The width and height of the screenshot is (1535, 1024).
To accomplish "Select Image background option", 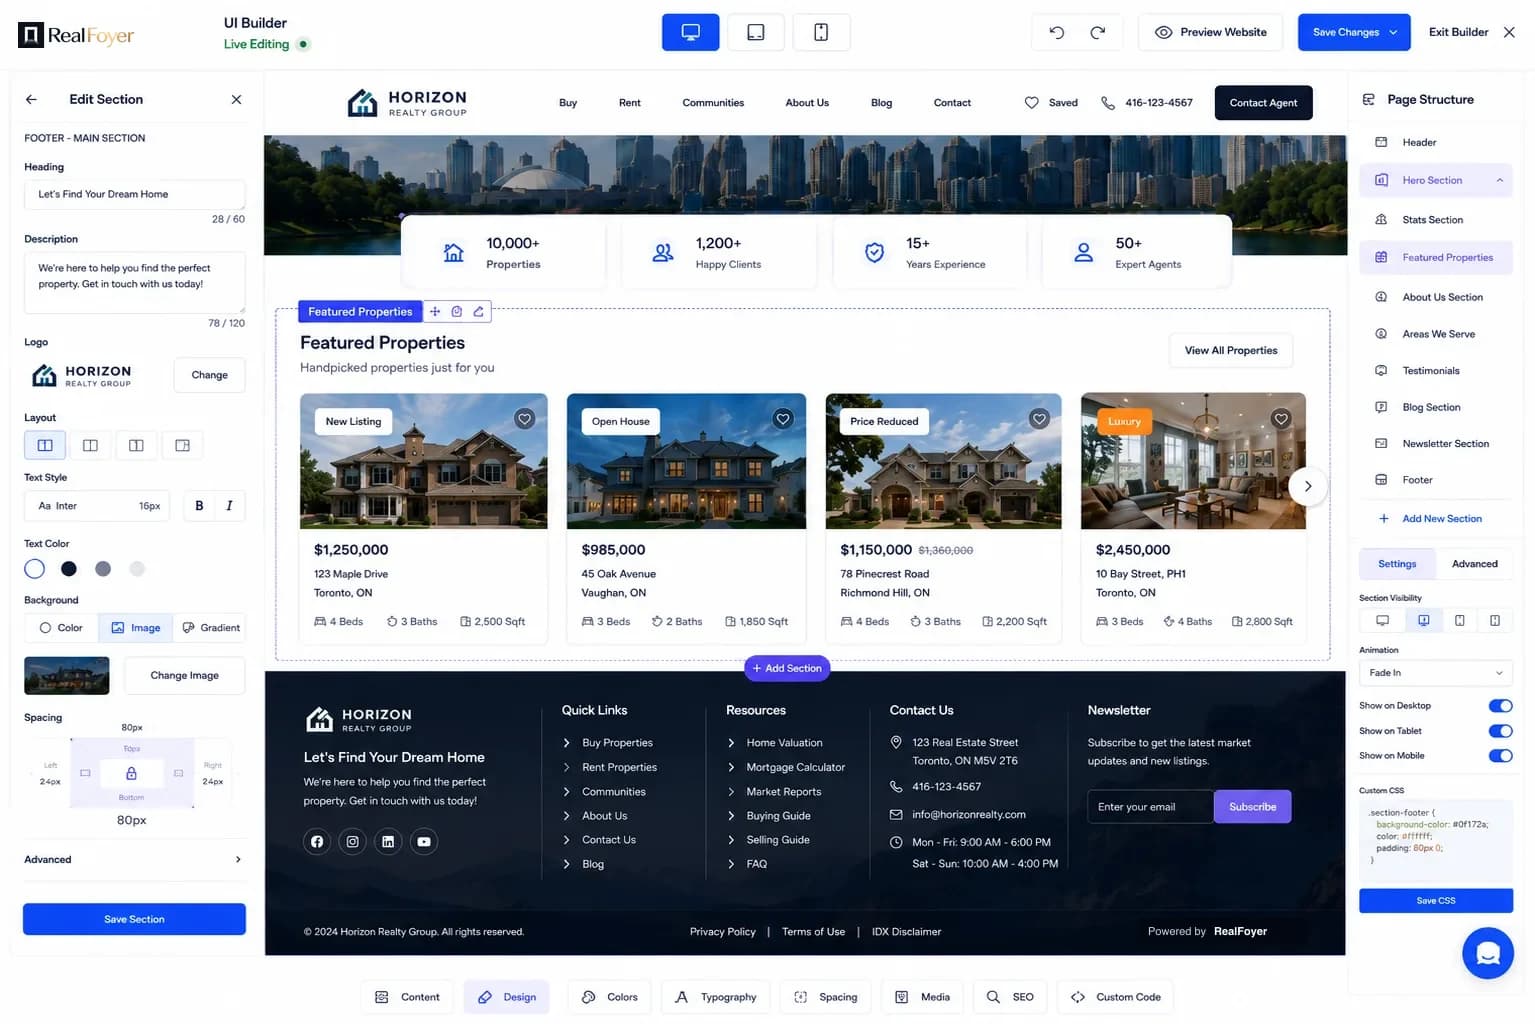I will 135,628.
